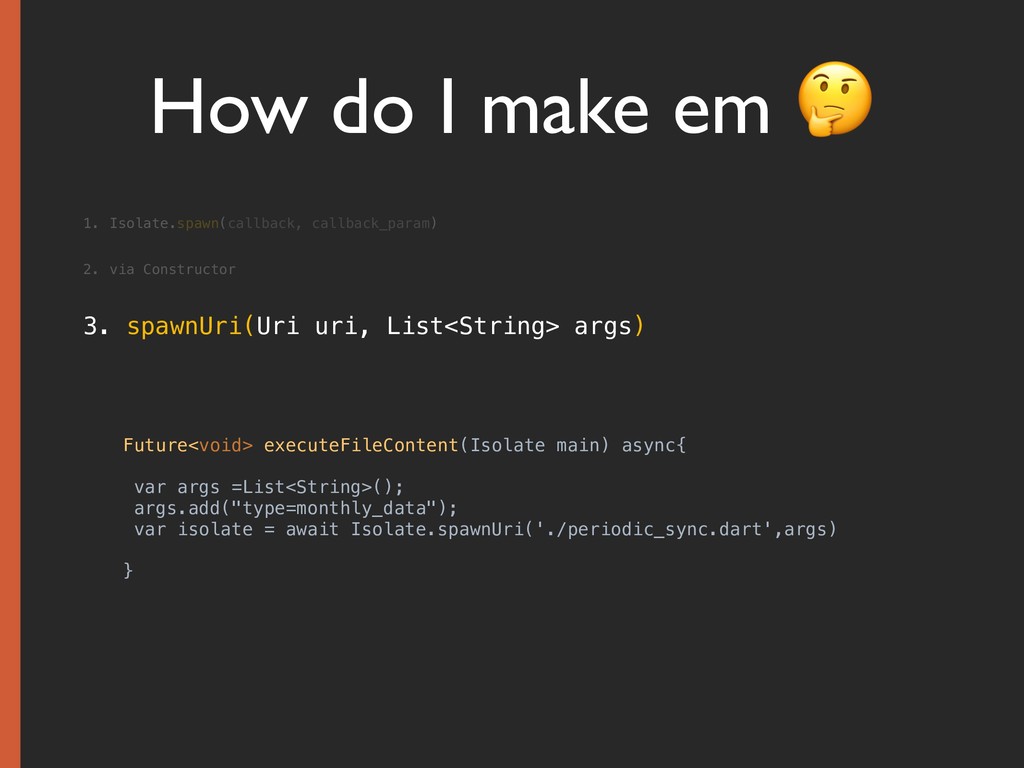The width and height of the screenshot is (1024, 768).
Task: Click the closing curly brace of function
Action: [x=128, y=570]
